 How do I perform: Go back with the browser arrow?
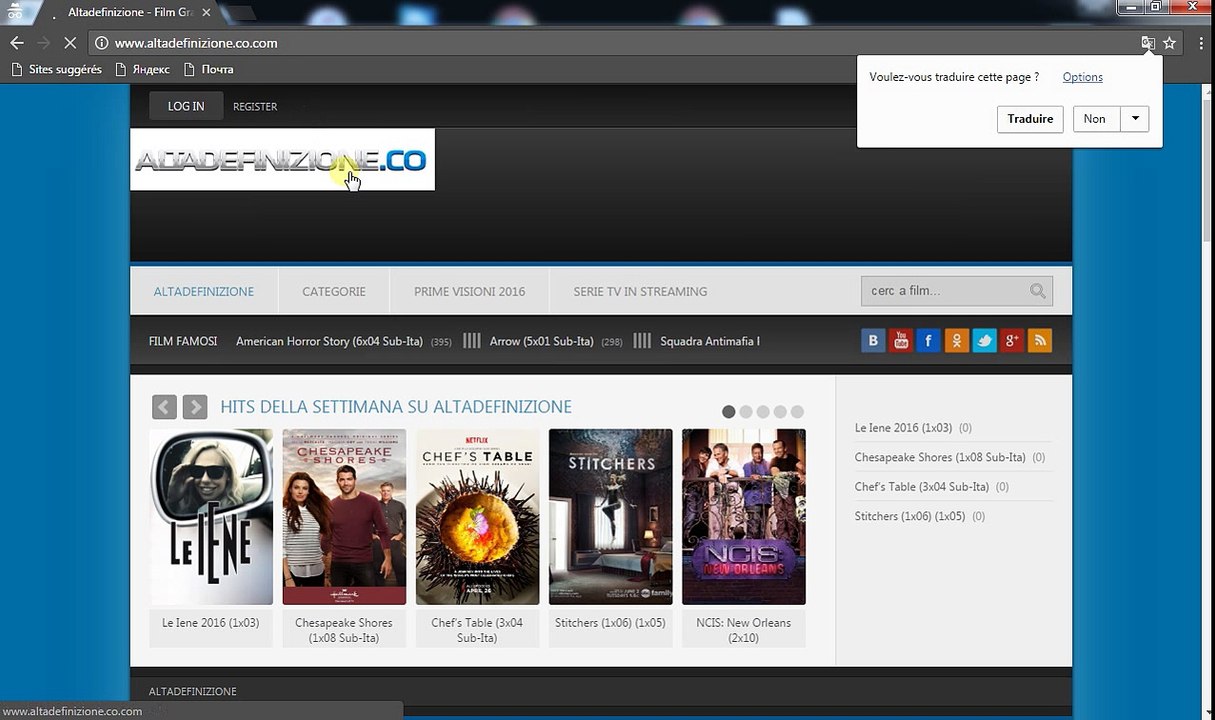click(16, 43)
